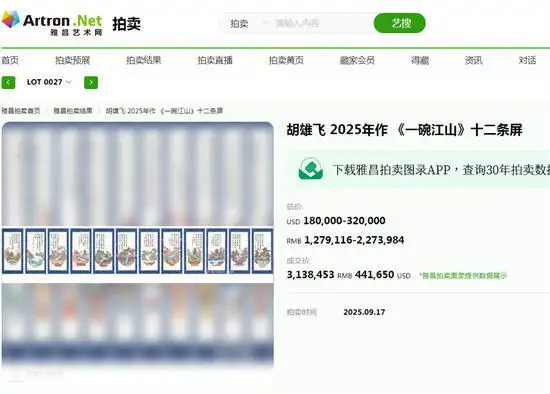Click the lot title 胡雄飞 2025年作
This screenshot has width=550, height=394.
(404, 130)
